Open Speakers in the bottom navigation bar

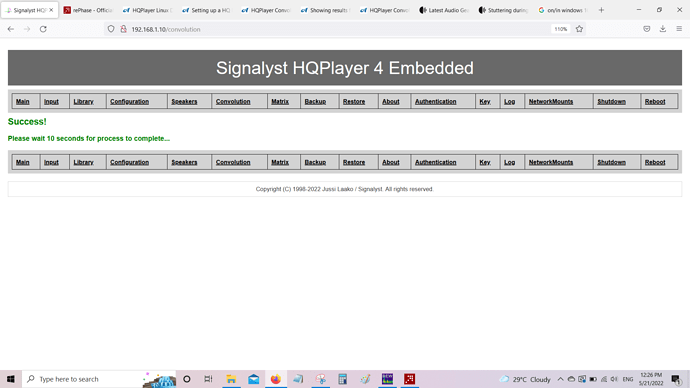(184, 162)
